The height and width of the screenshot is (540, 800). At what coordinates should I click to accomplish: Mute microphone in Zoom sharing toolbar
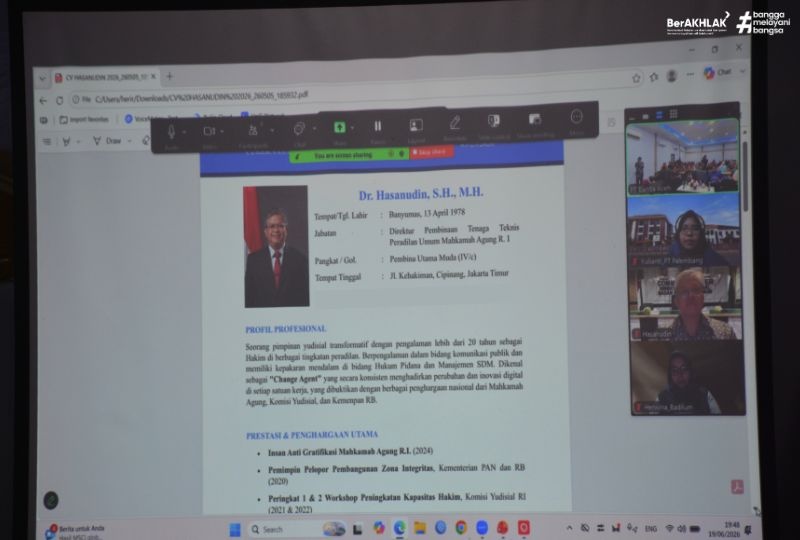(x=171, y=132)
